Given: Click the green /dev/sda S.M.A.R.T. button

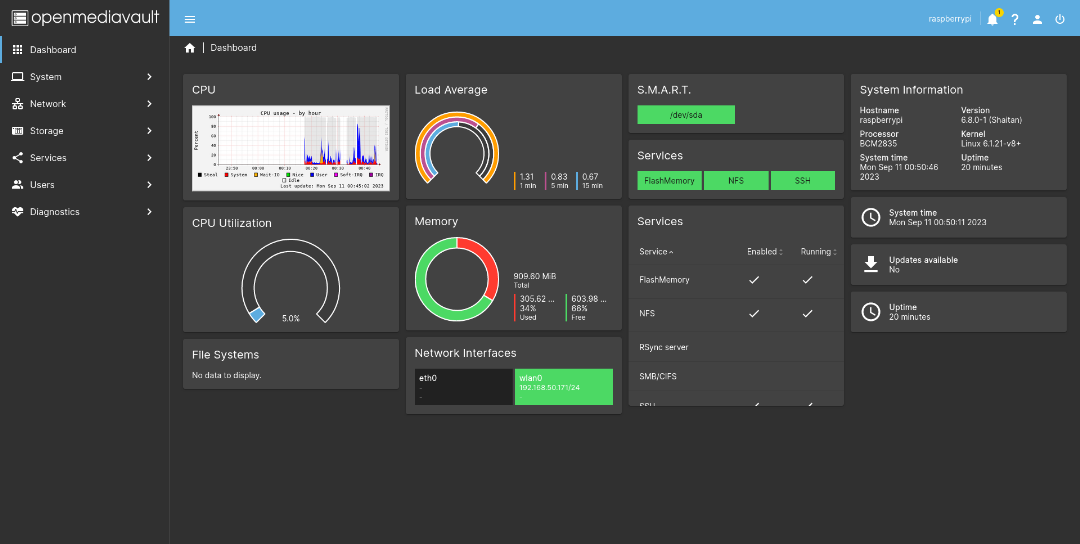Looking at the screenshot, I should [686, 115].
